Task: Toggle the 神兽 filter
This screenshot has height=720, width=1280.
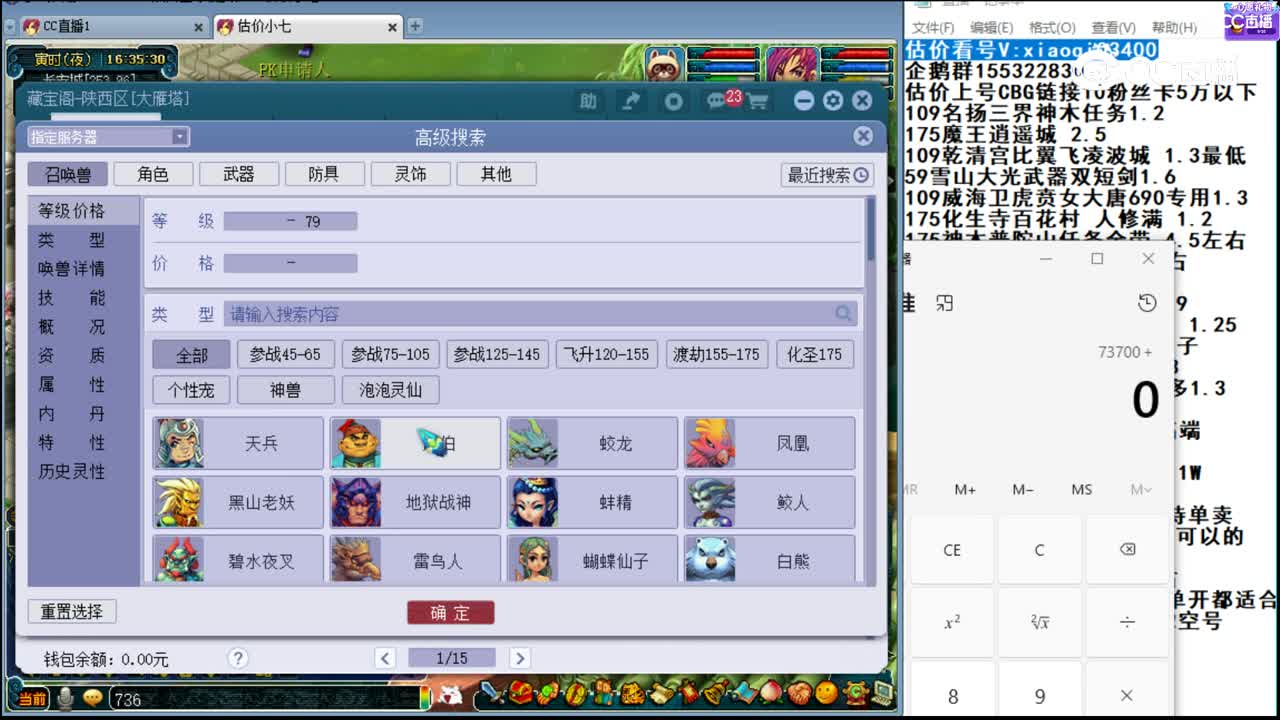Action: tap(286, 390)
